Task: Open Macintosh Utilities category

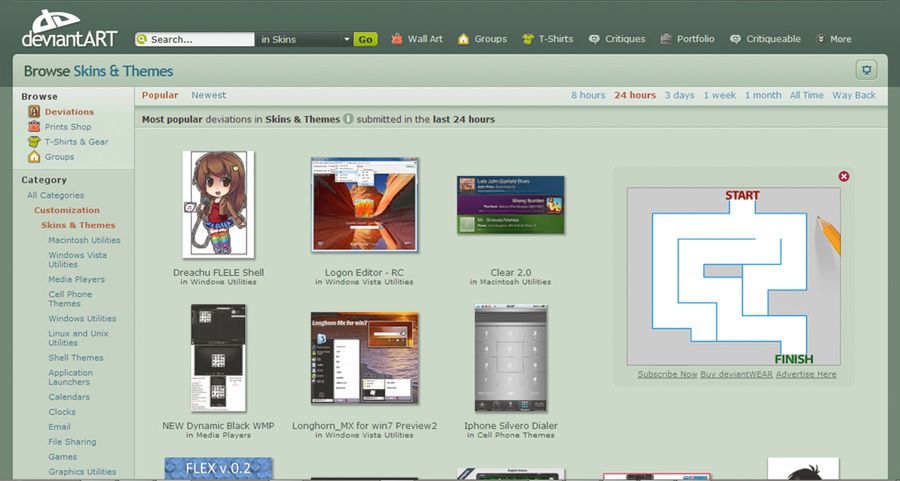Action: coord(84,240)
